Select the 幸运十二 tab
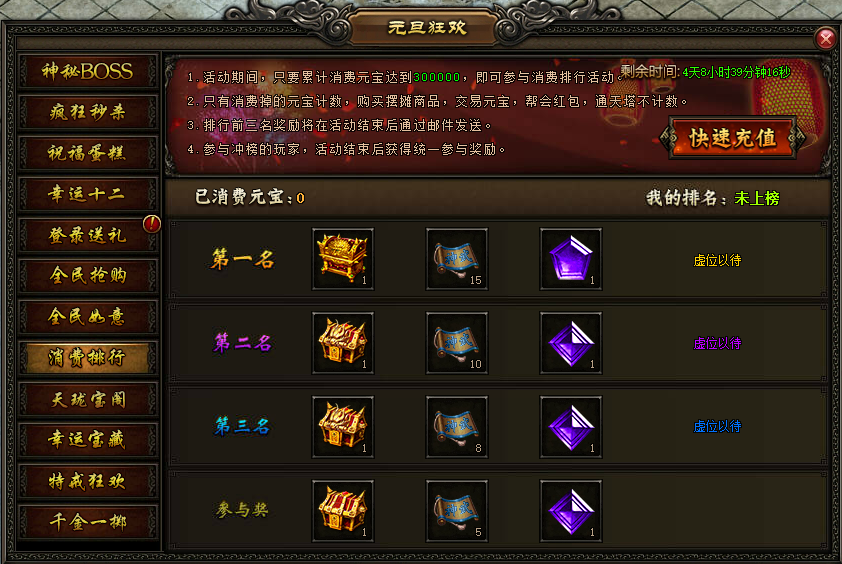The image size is (842, 564). coord(88,194)
